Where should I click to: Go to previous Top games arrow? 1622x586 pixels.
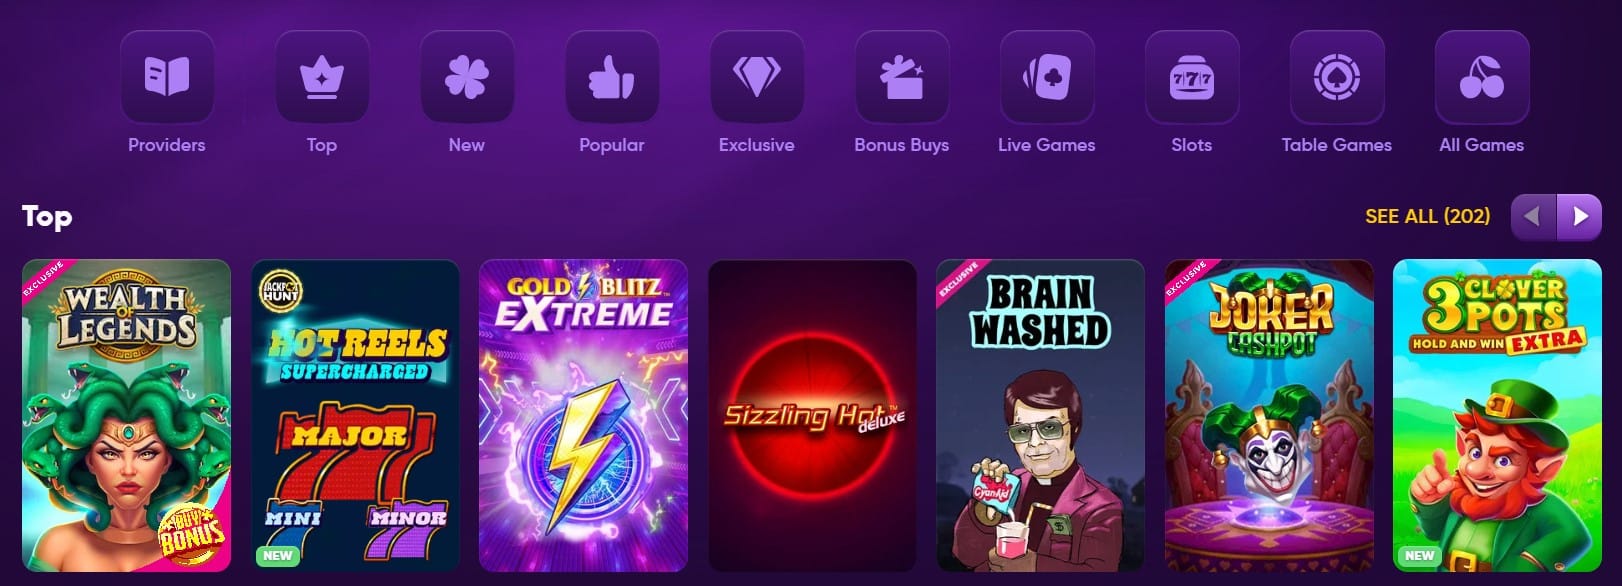[1533, 217]
